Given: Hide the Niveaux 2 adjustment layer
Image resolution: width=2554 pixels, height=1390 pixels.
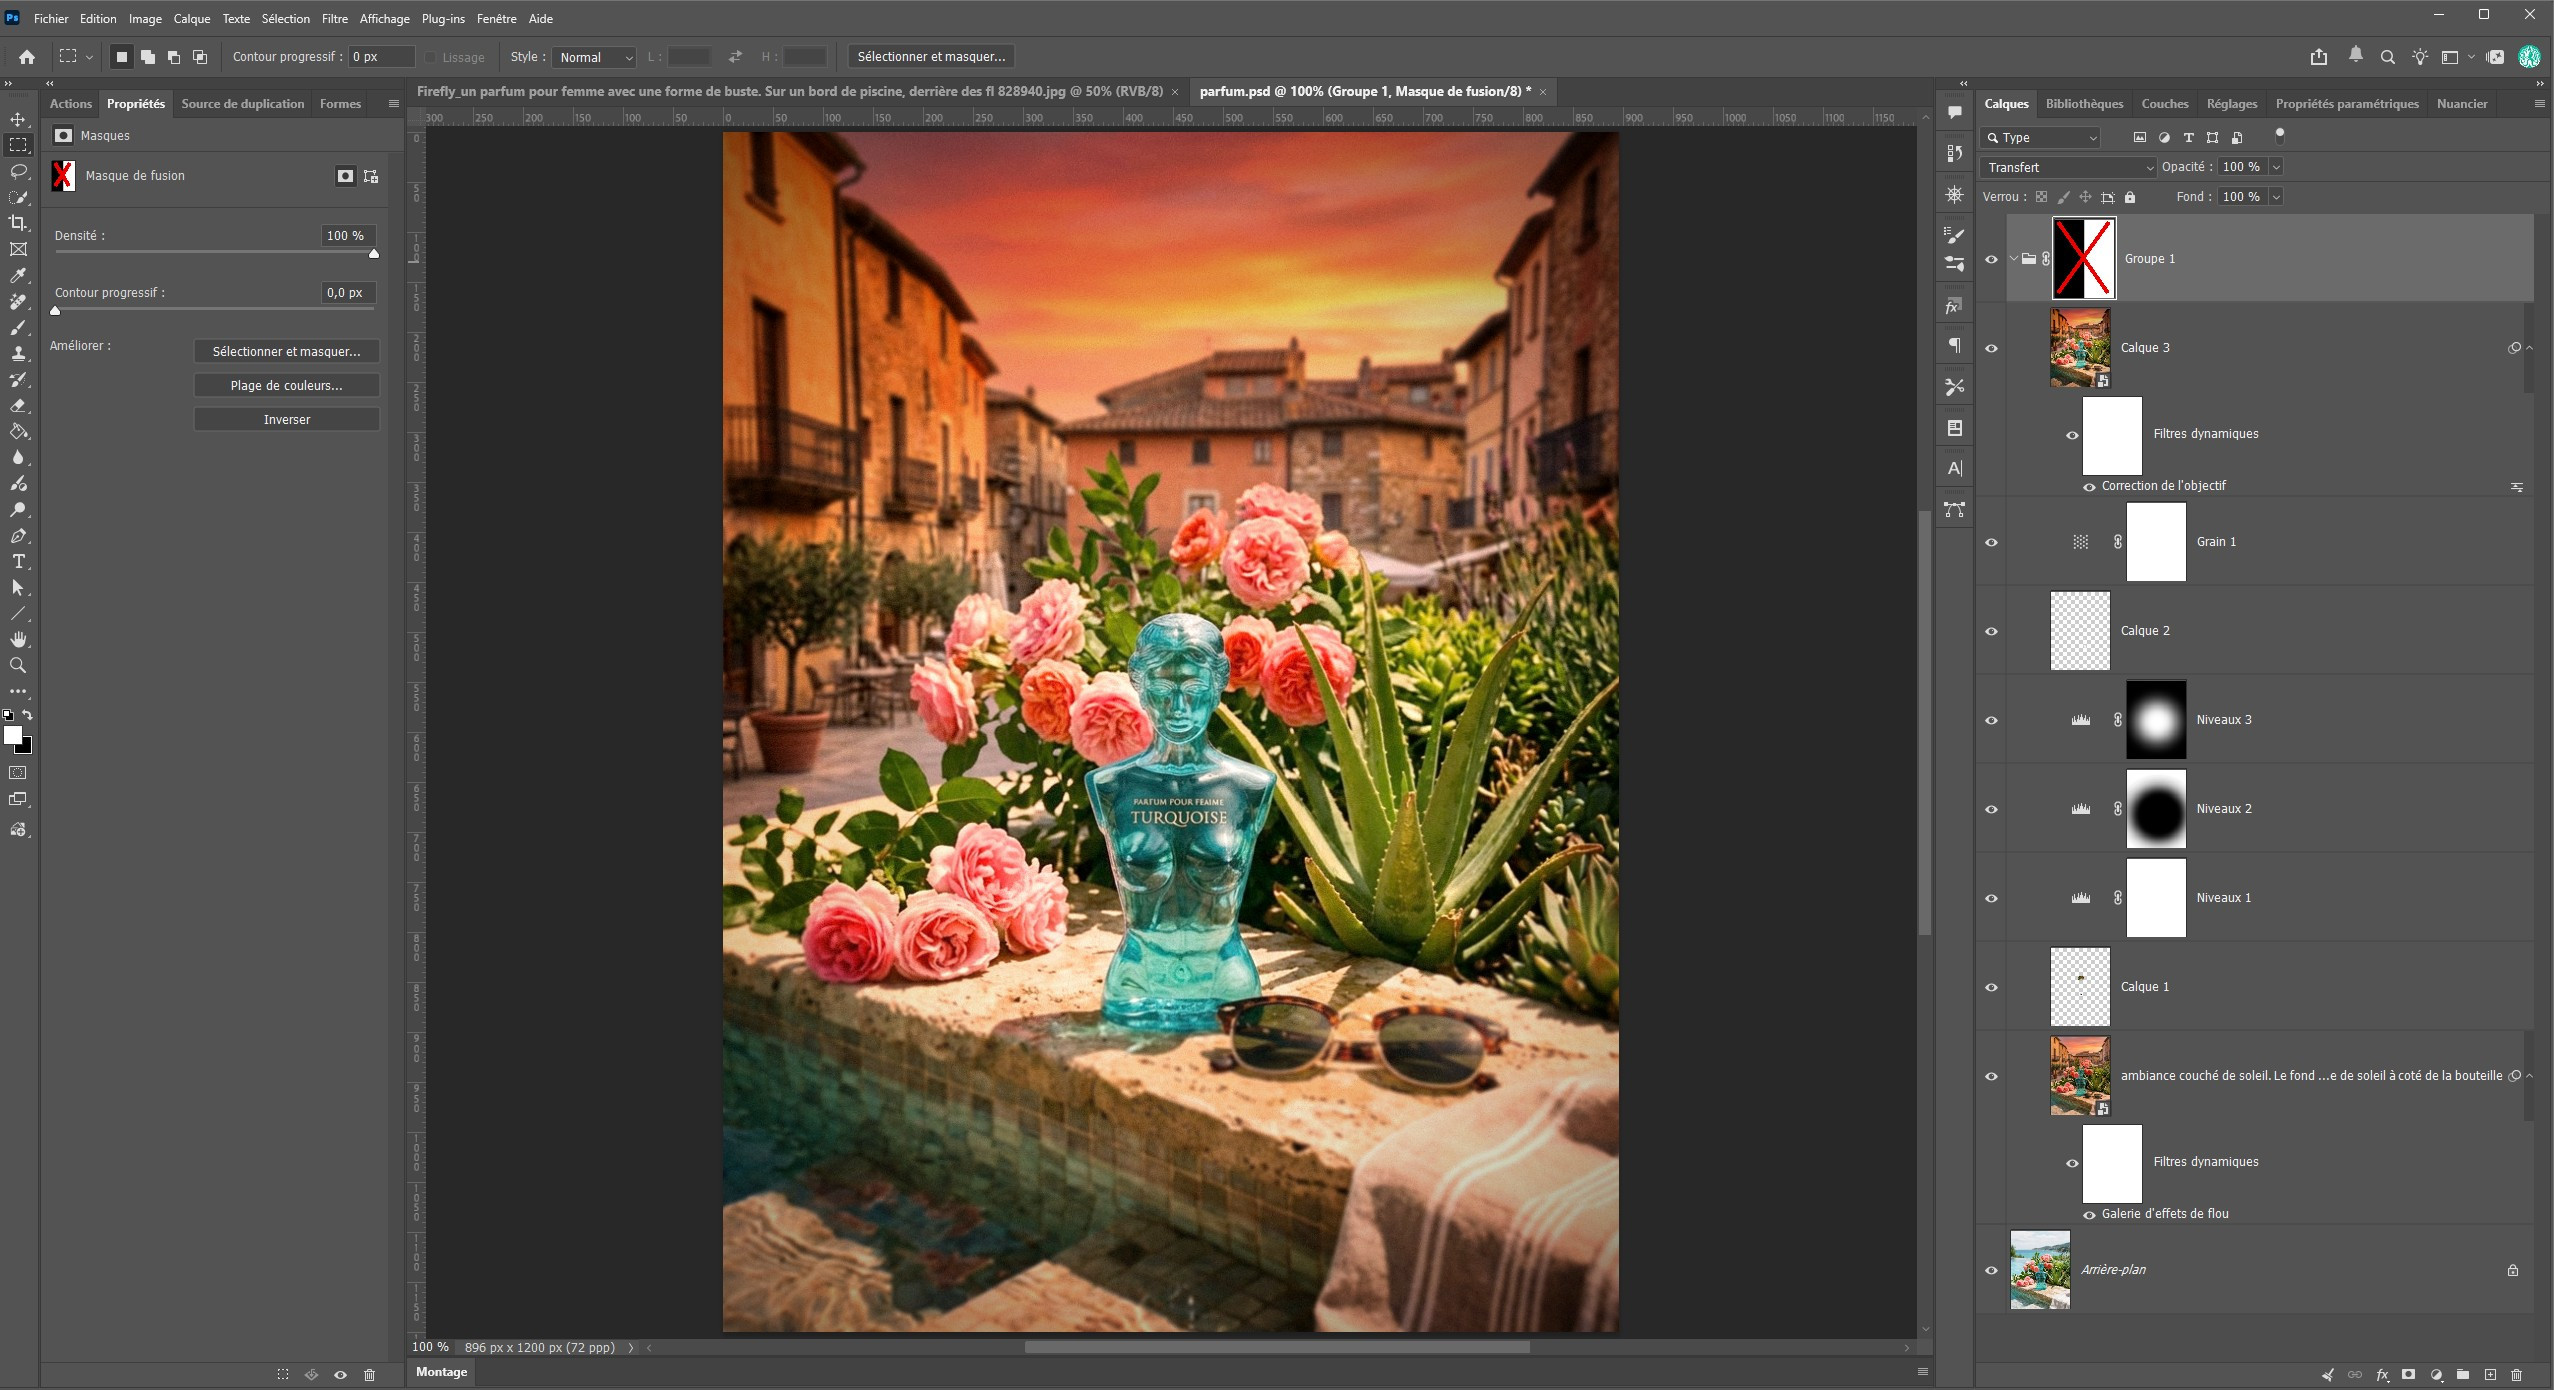Looking at the screenshot, I should [1991, 809].
